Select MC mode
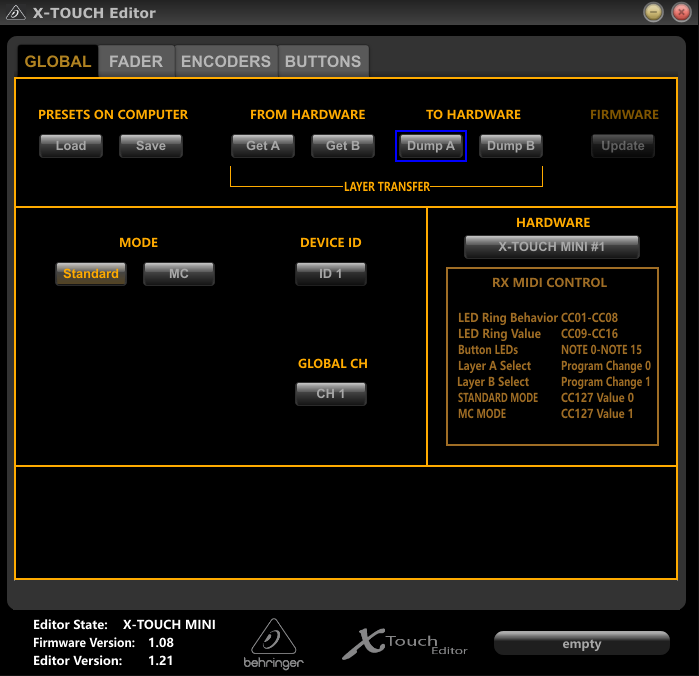The width and height of the screenshot is (699, 676). [x=179, y=273]
